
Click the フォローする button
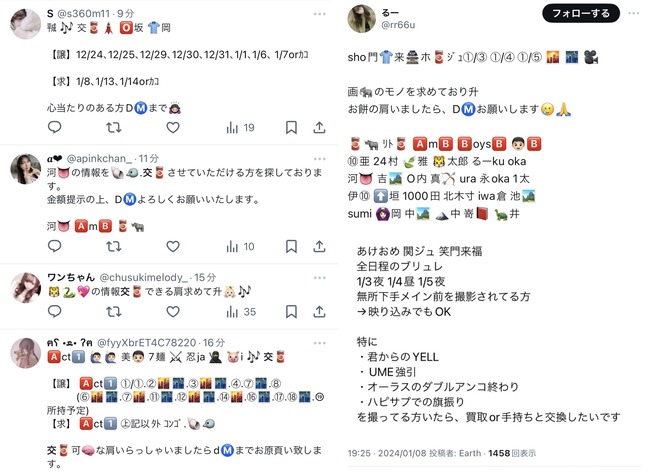(581, 13)
